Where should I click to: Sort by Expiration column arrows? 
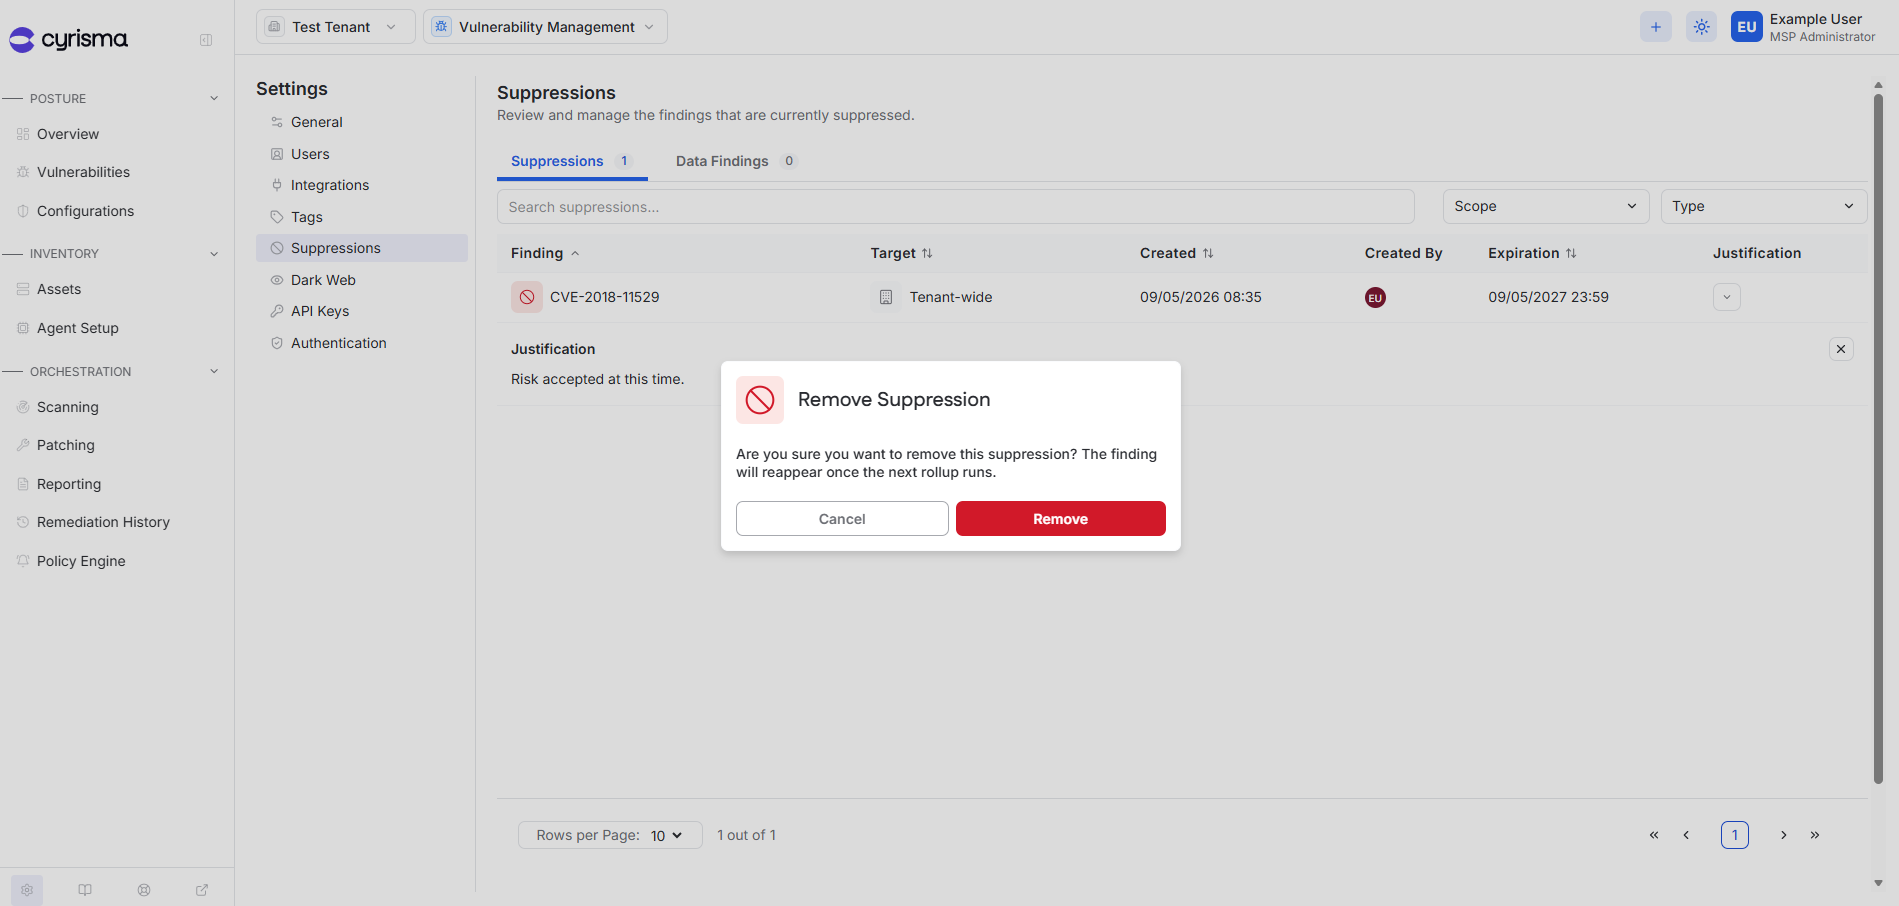pos(1571,253)
